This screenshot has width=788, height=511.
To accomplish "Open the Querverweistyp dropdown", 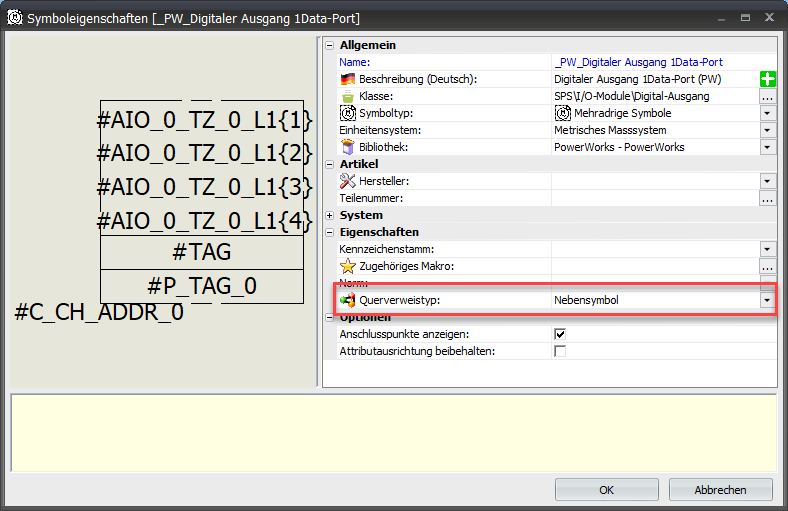I will [x=767, y=300].
